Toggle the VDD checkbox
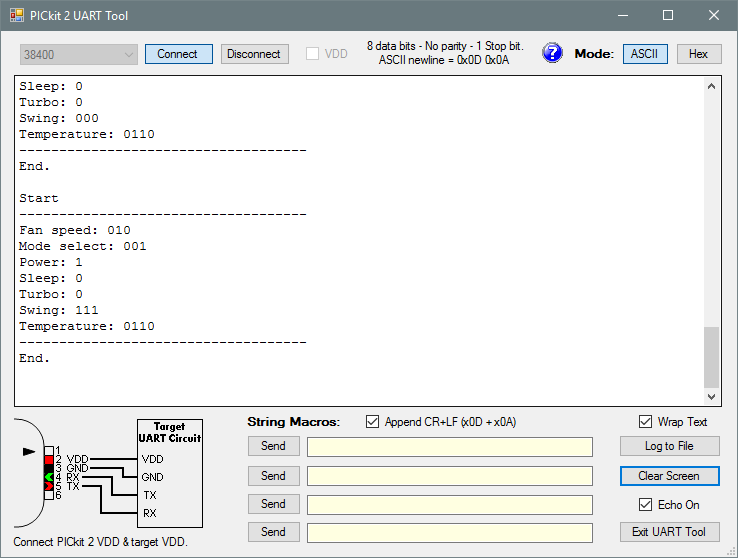The width and height of the screenshot is (738, 558). [312, 54]
